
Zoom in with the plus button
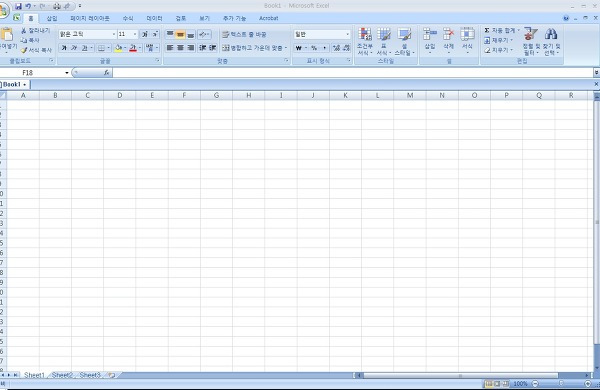click(x=588, y=383)
